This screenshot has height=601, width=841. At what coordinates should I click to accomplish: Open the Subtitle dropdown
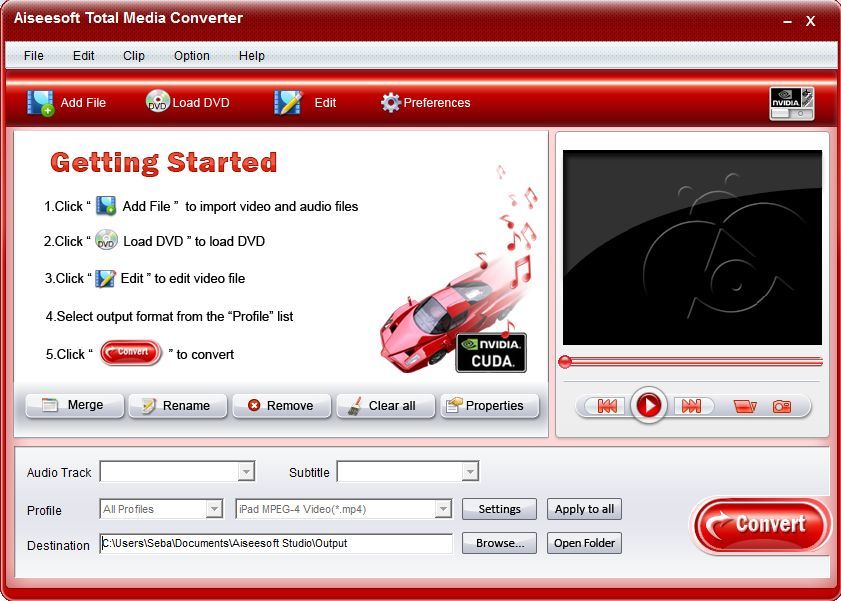point(470,471)
